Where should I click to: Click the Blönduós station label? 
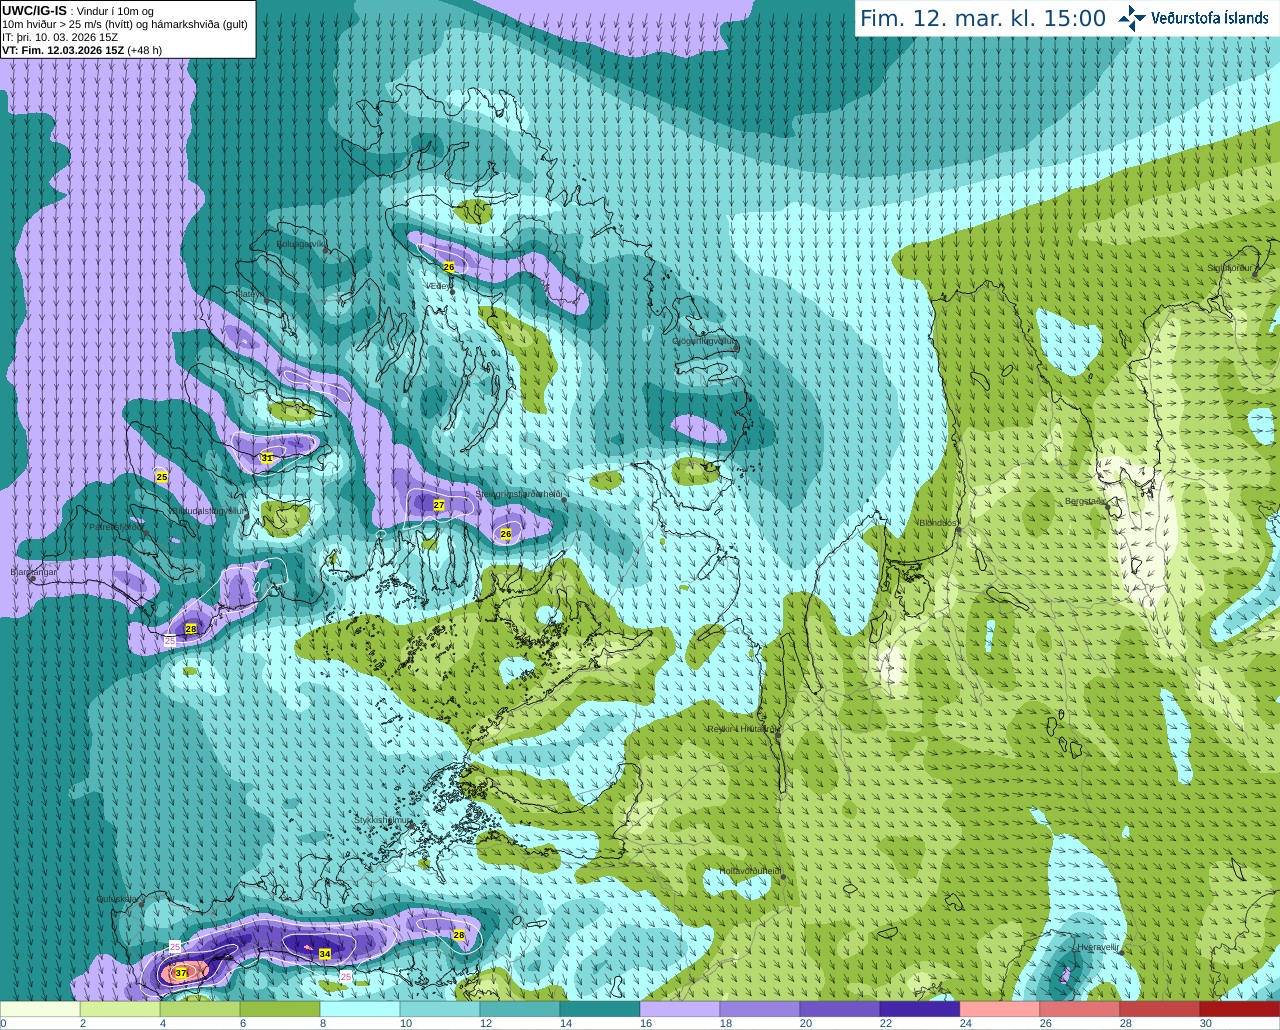pos(938,523)
